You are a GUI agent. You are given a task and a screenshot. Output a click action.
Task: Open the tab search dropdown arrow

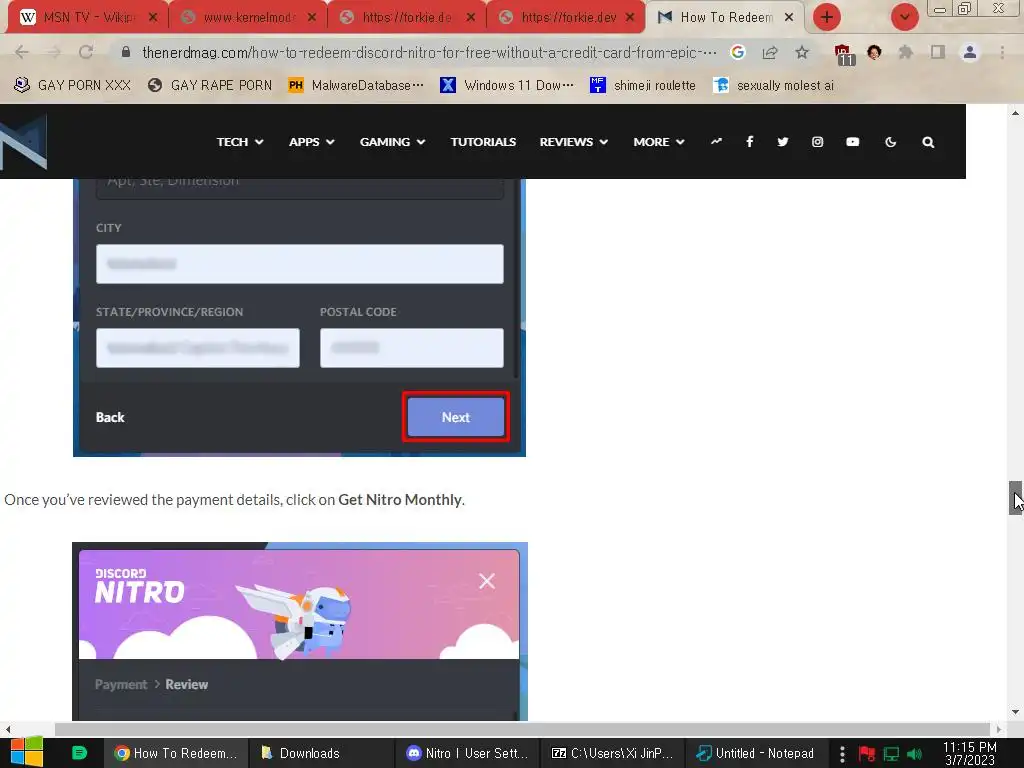tap(904, 18)
